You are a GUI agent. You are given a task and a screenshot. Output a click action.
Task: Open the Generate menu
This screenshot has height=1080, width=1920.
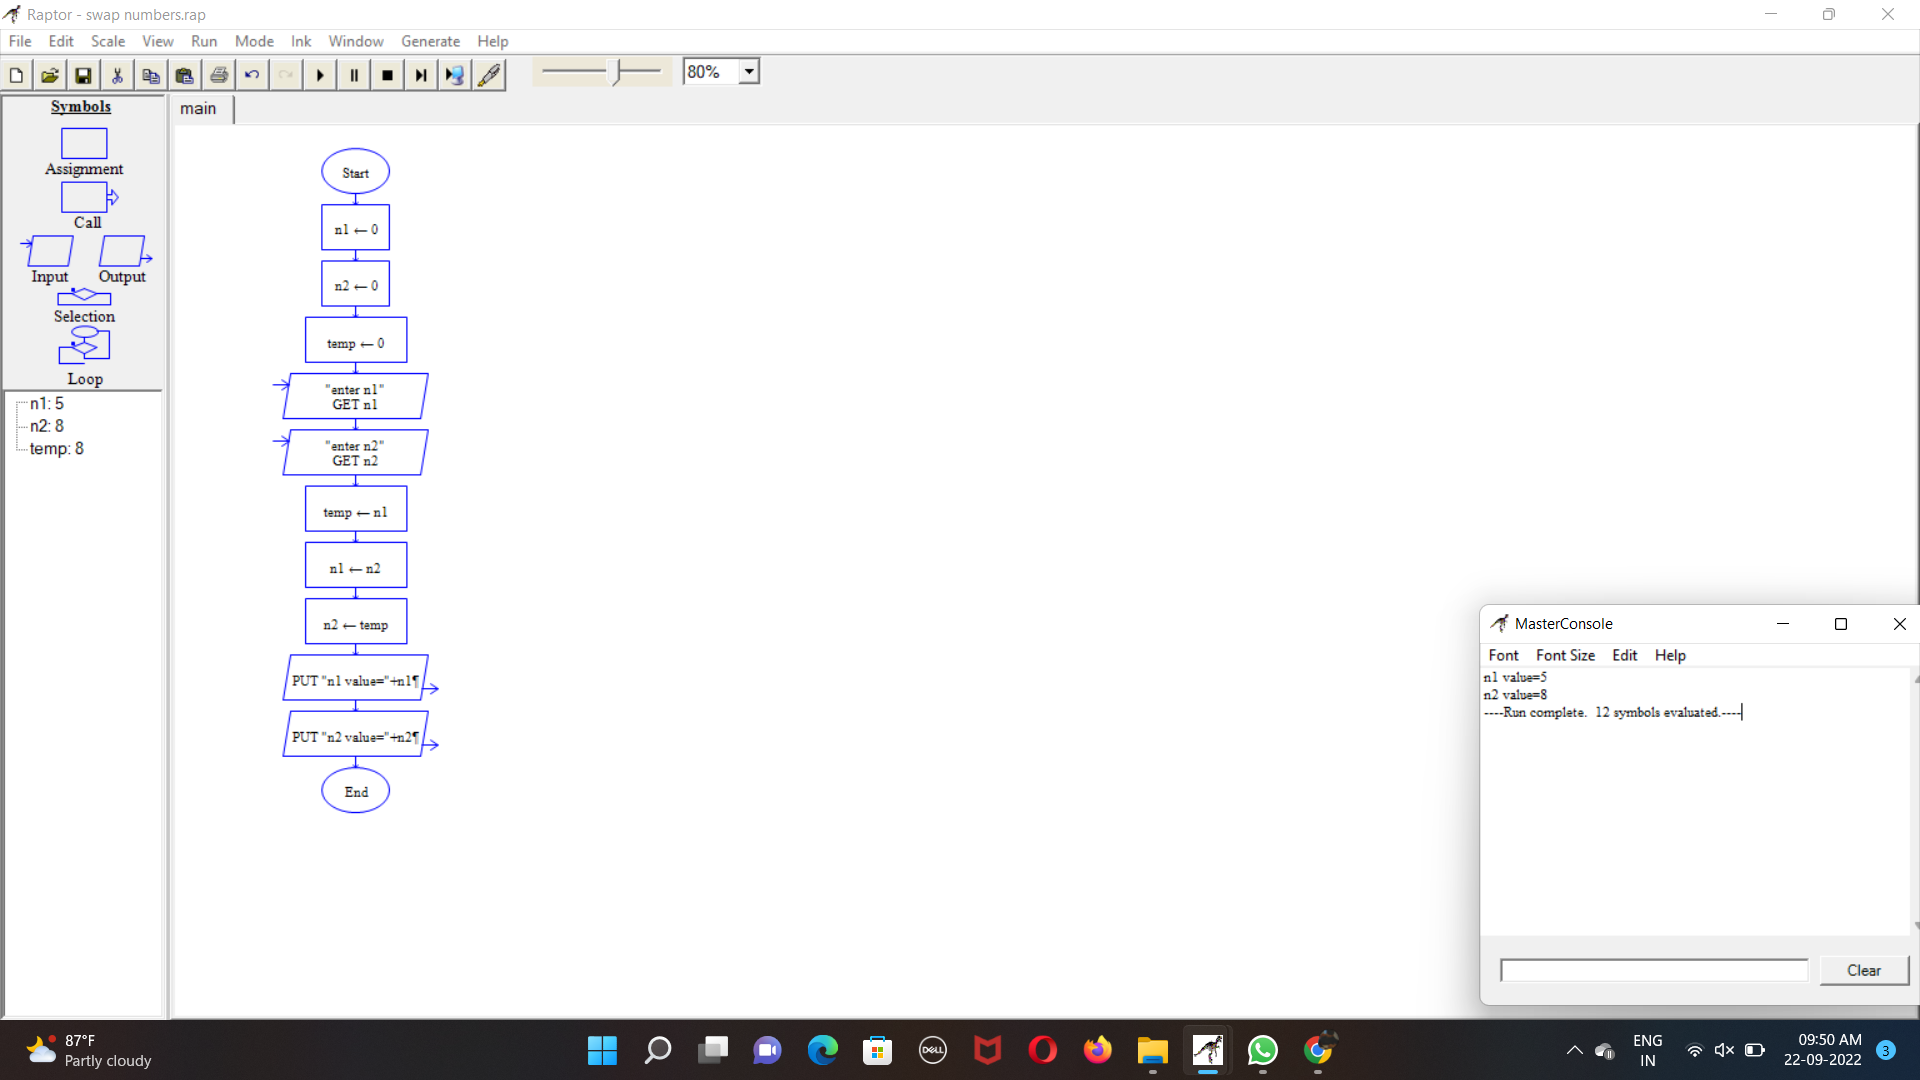[430, 41]
